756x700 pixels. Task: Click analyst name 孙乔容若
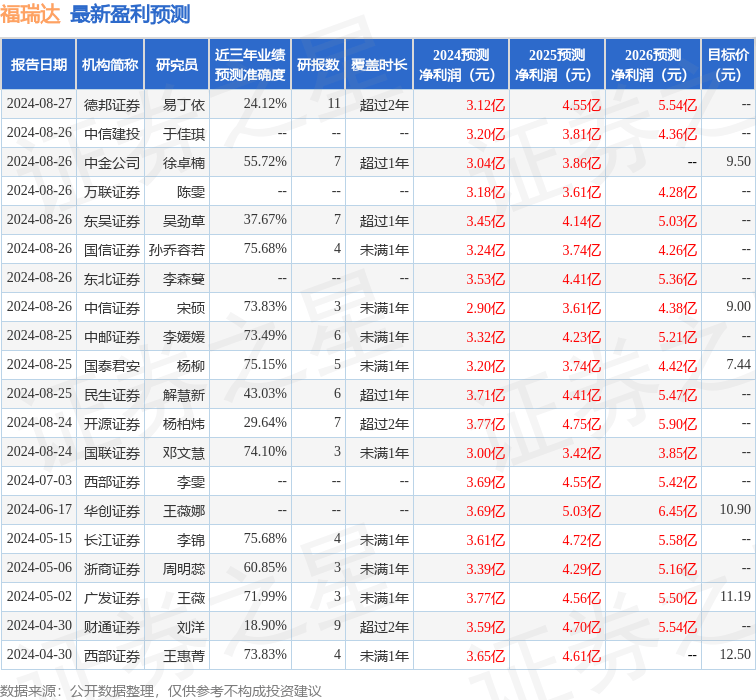(177, 250)
